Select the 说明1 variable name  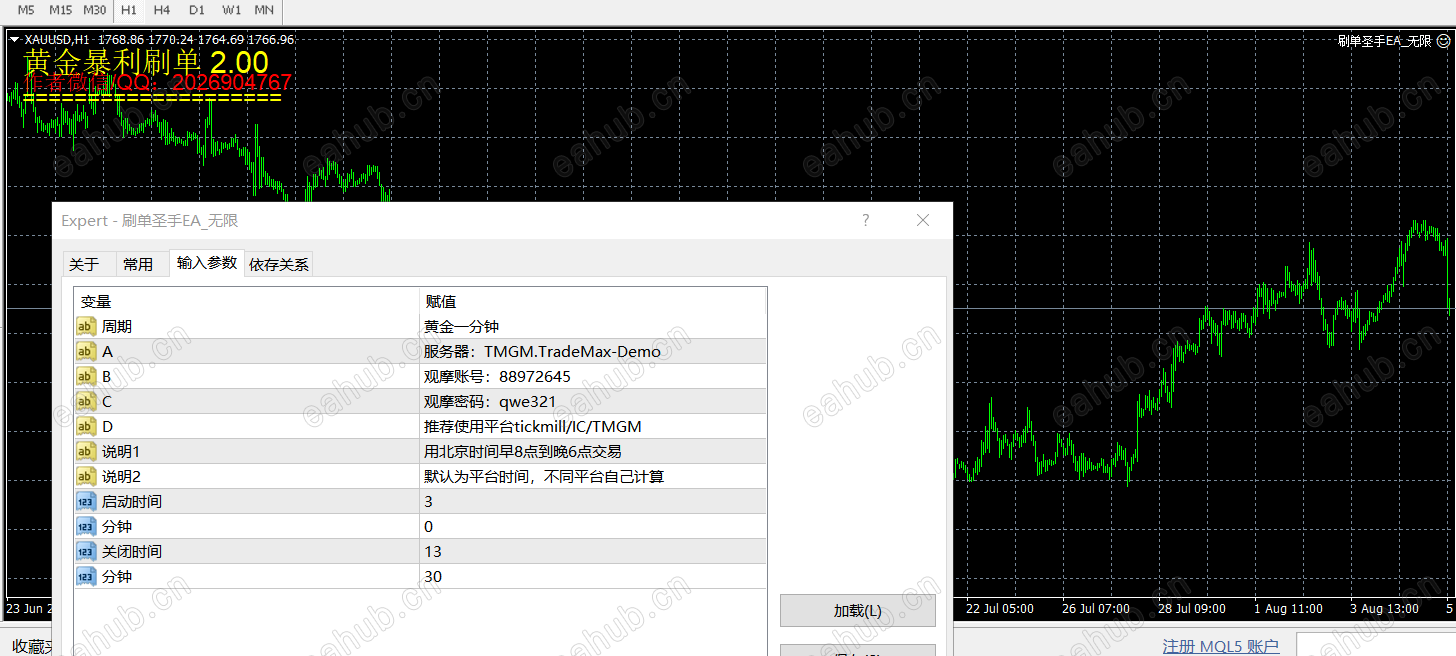(x=121, y=451)
